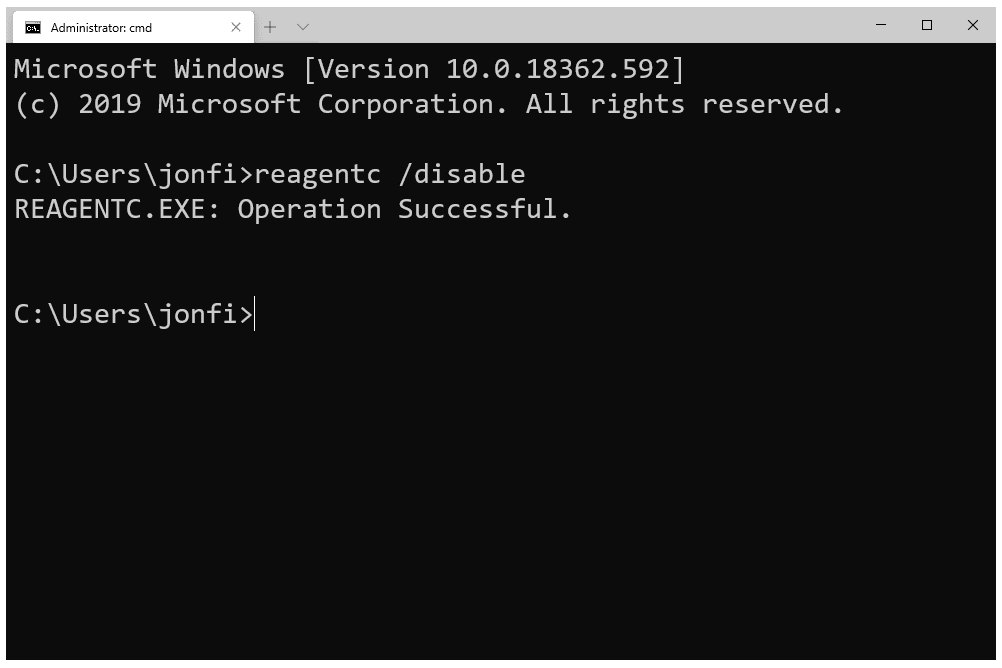
Task: Click the "Operation Successful." message
Action: [x=405, y=209]
